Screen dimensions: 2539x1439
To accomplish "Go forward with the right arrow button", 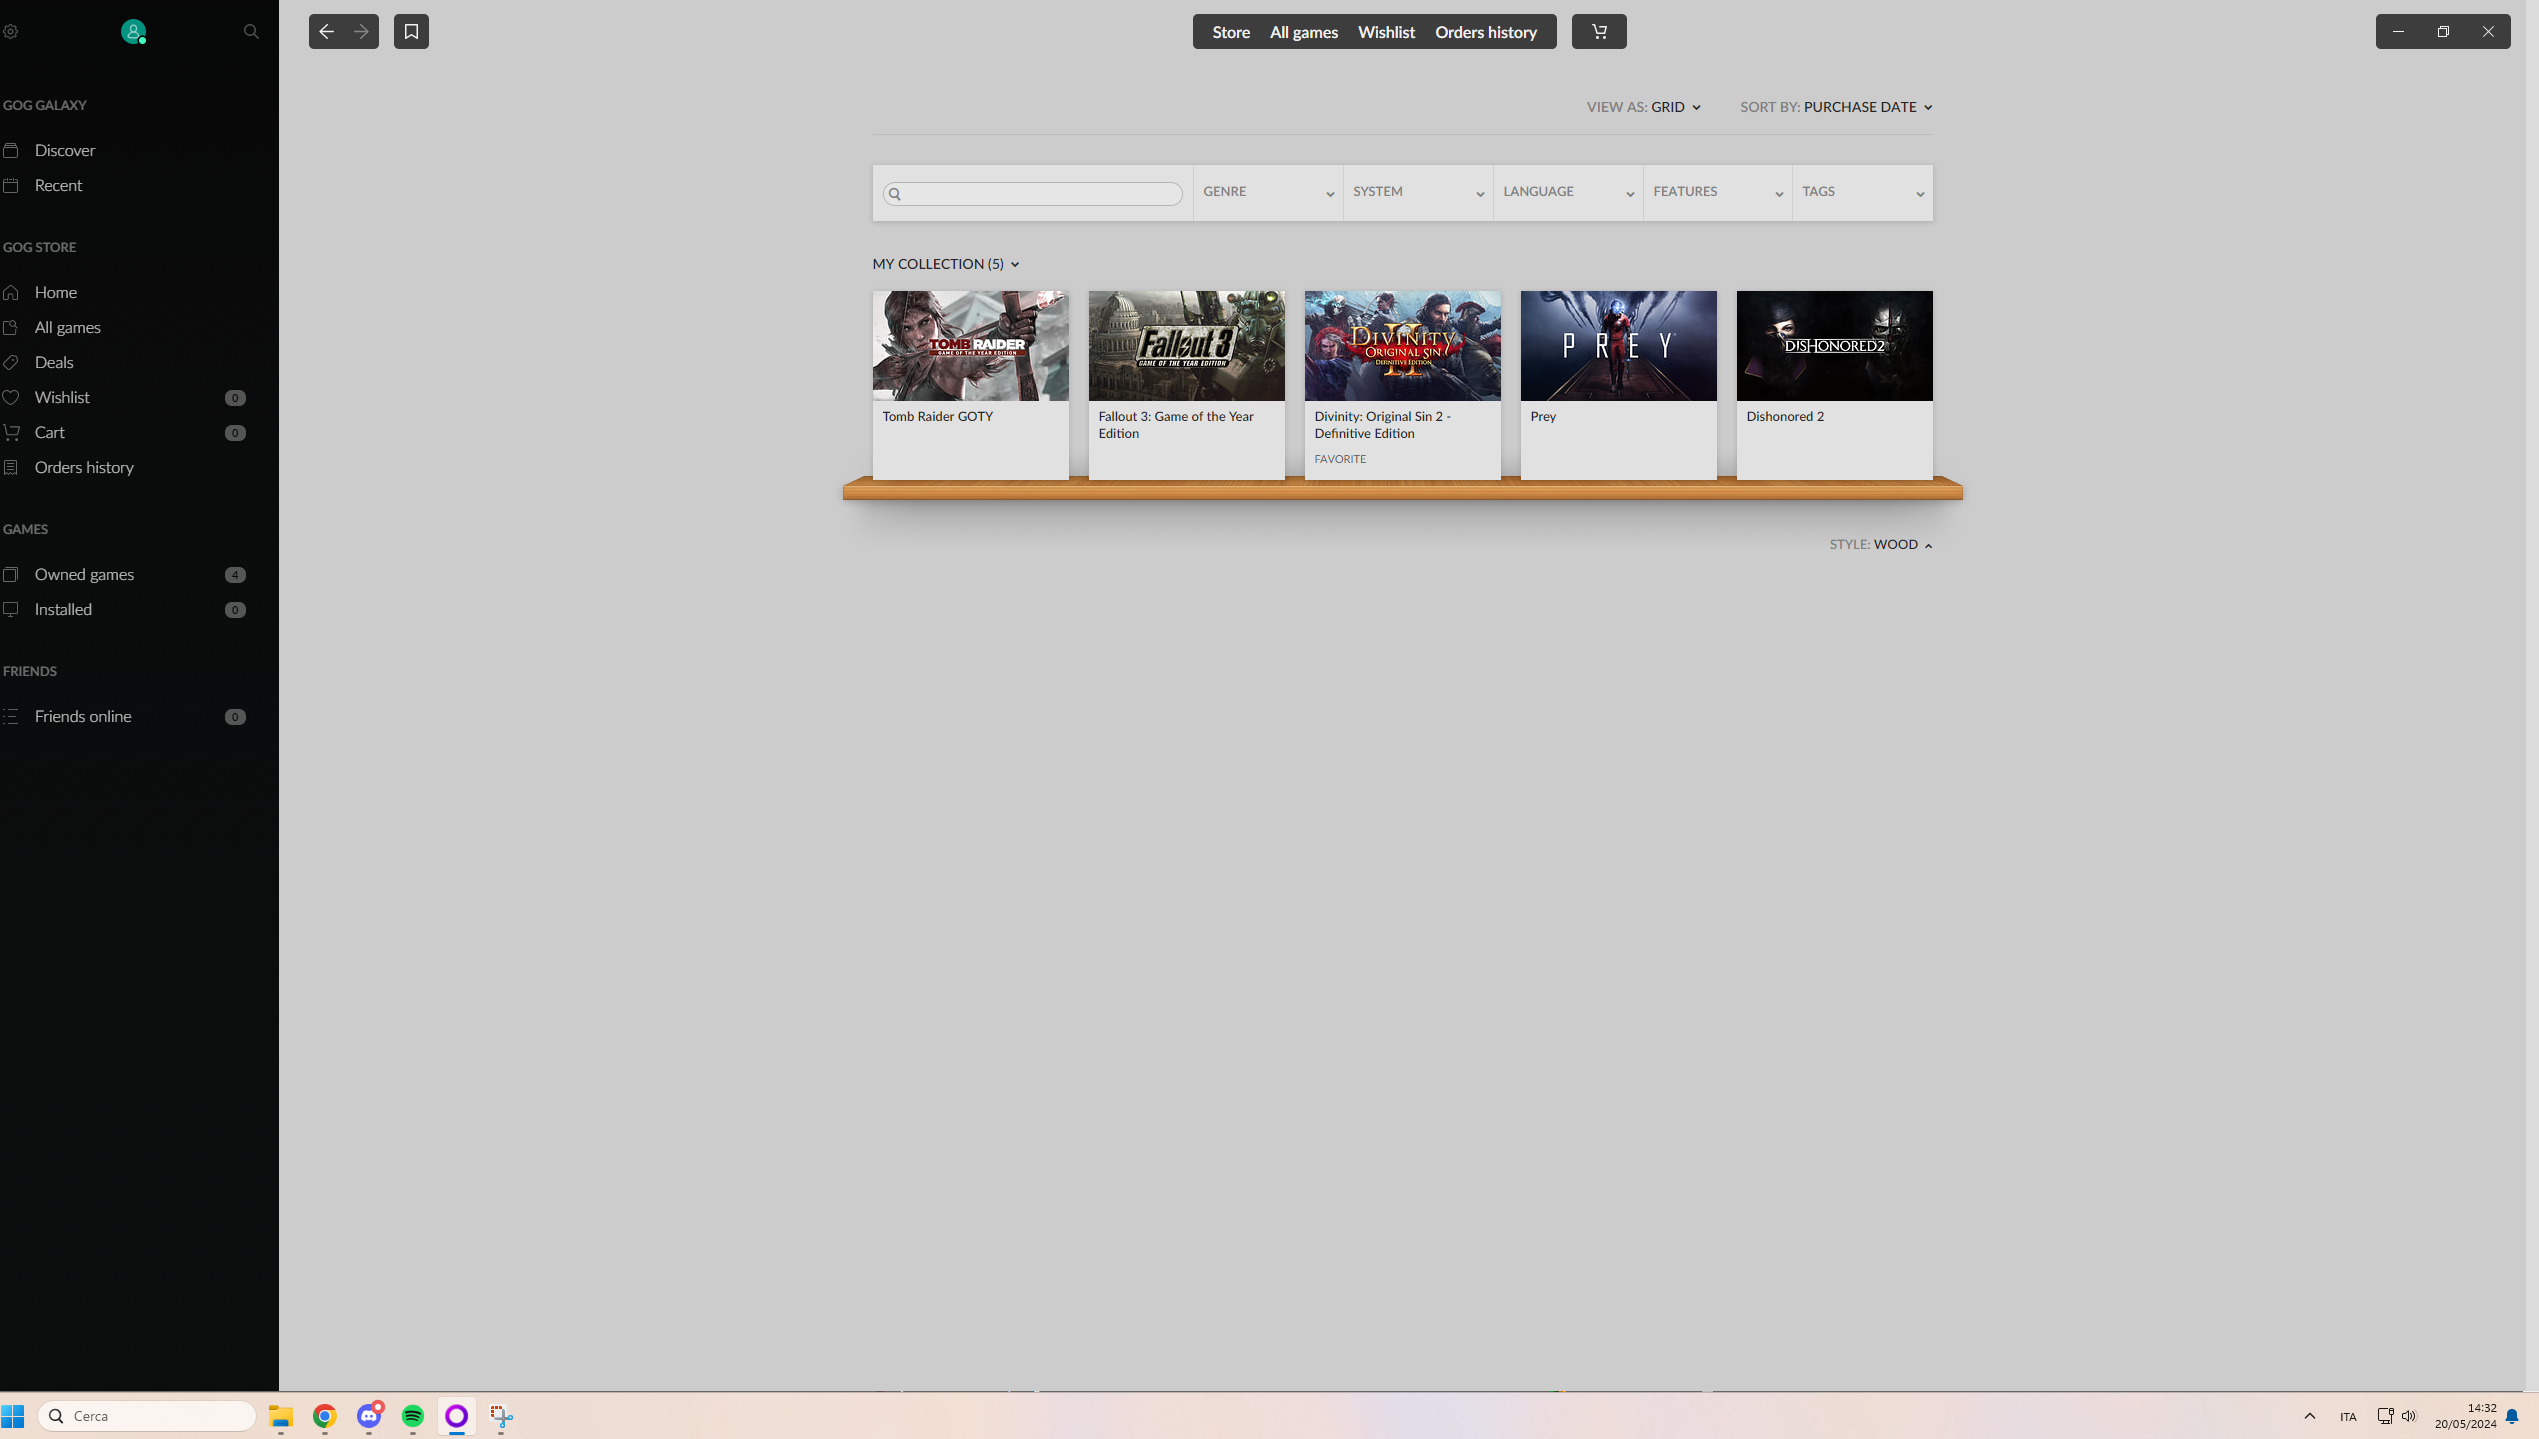I will pyautogui.click(x=361, y=32).
